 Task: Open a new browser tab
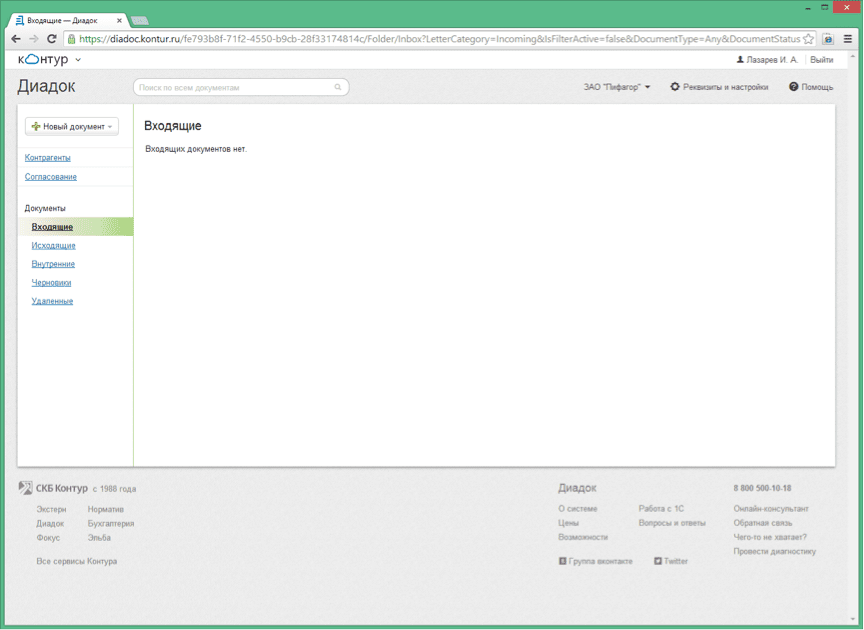coord(140,21)
